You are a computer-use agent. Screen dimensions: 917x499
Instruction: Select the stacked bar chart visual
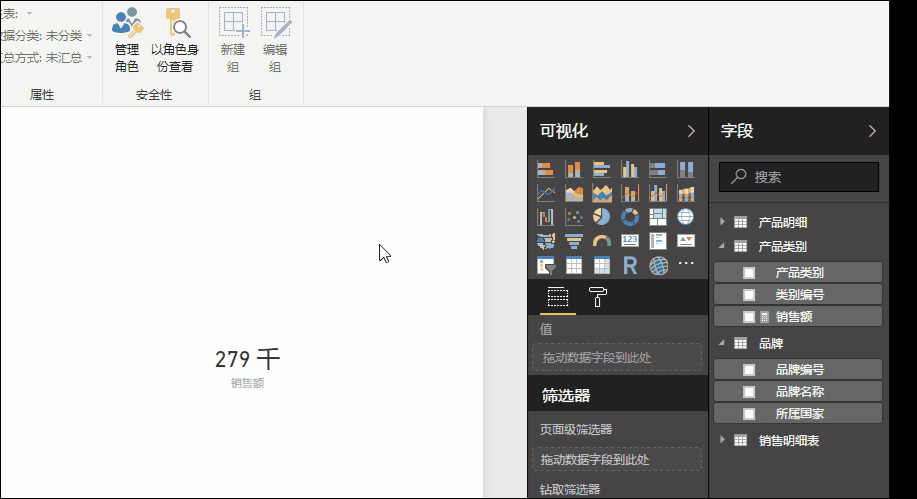tap(545, 170)
